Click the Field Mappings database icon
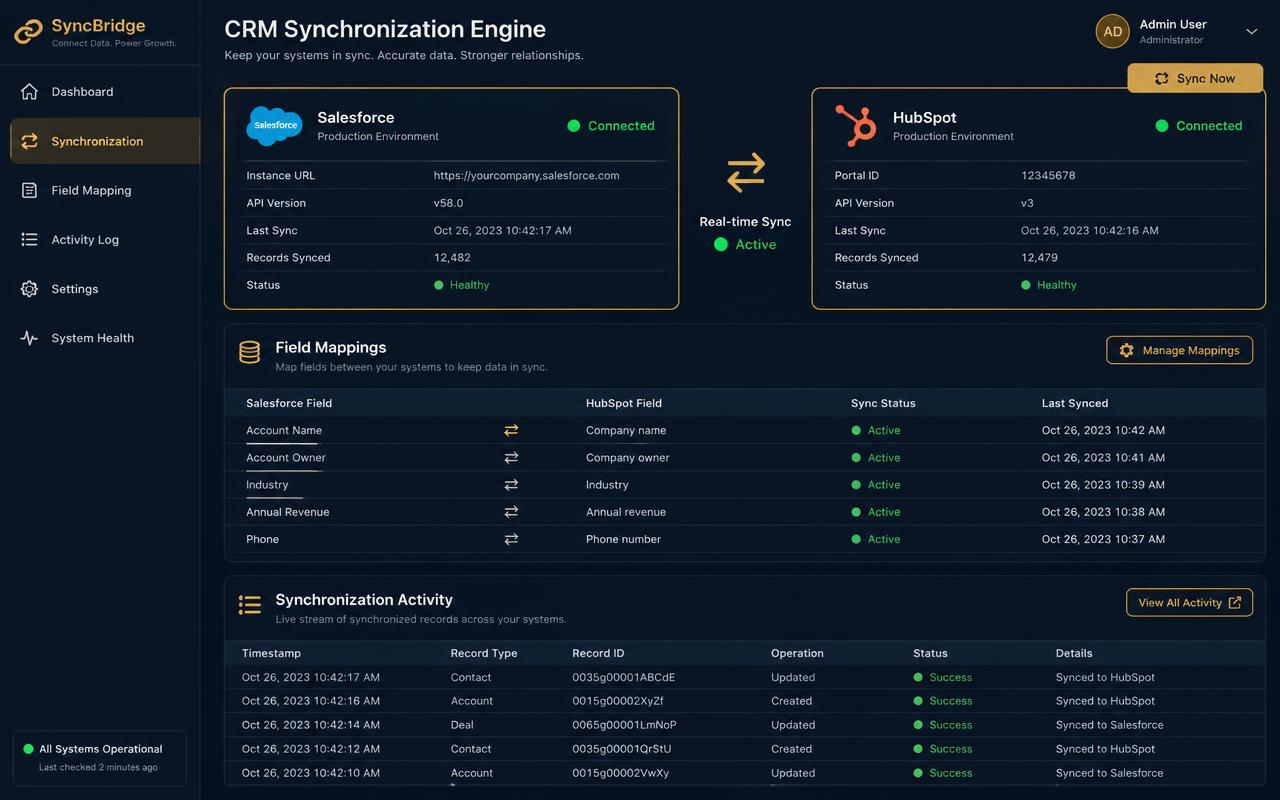This screenshot has width=1280, height=800. (249, 353)
